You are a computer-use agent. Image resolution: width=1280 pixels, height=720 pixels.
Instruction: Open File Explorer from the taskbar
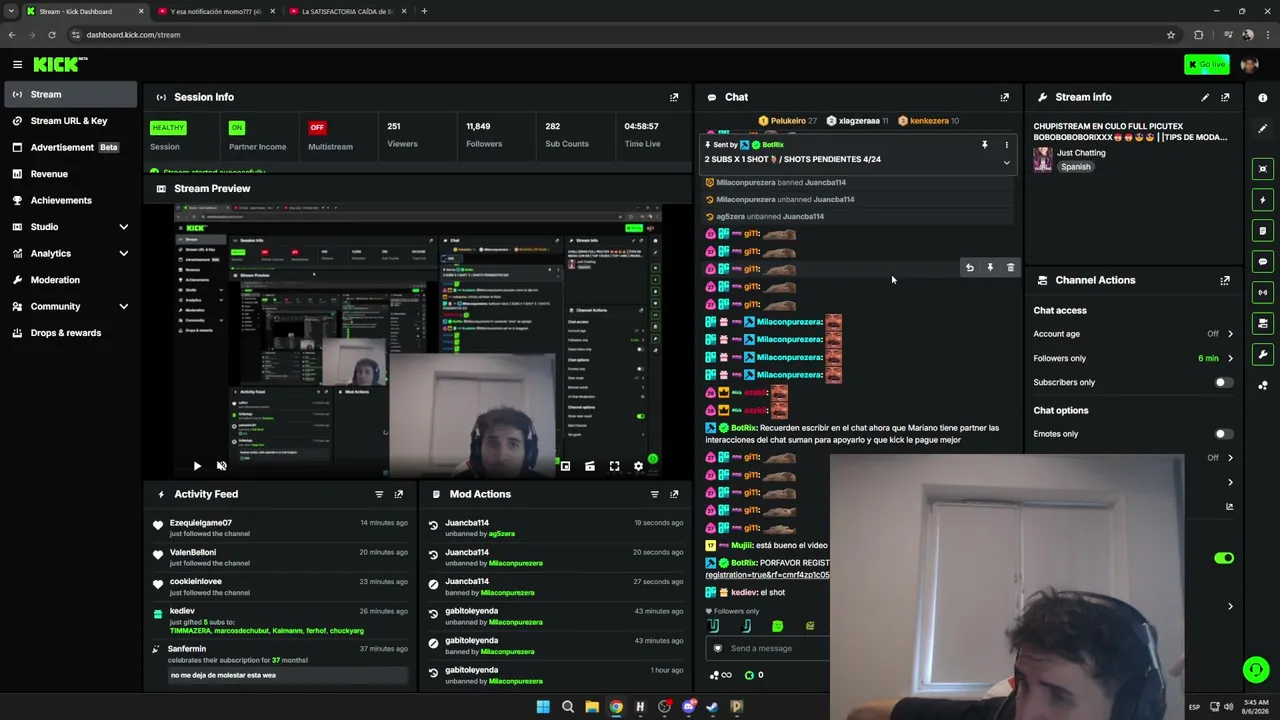coord(592,707)
